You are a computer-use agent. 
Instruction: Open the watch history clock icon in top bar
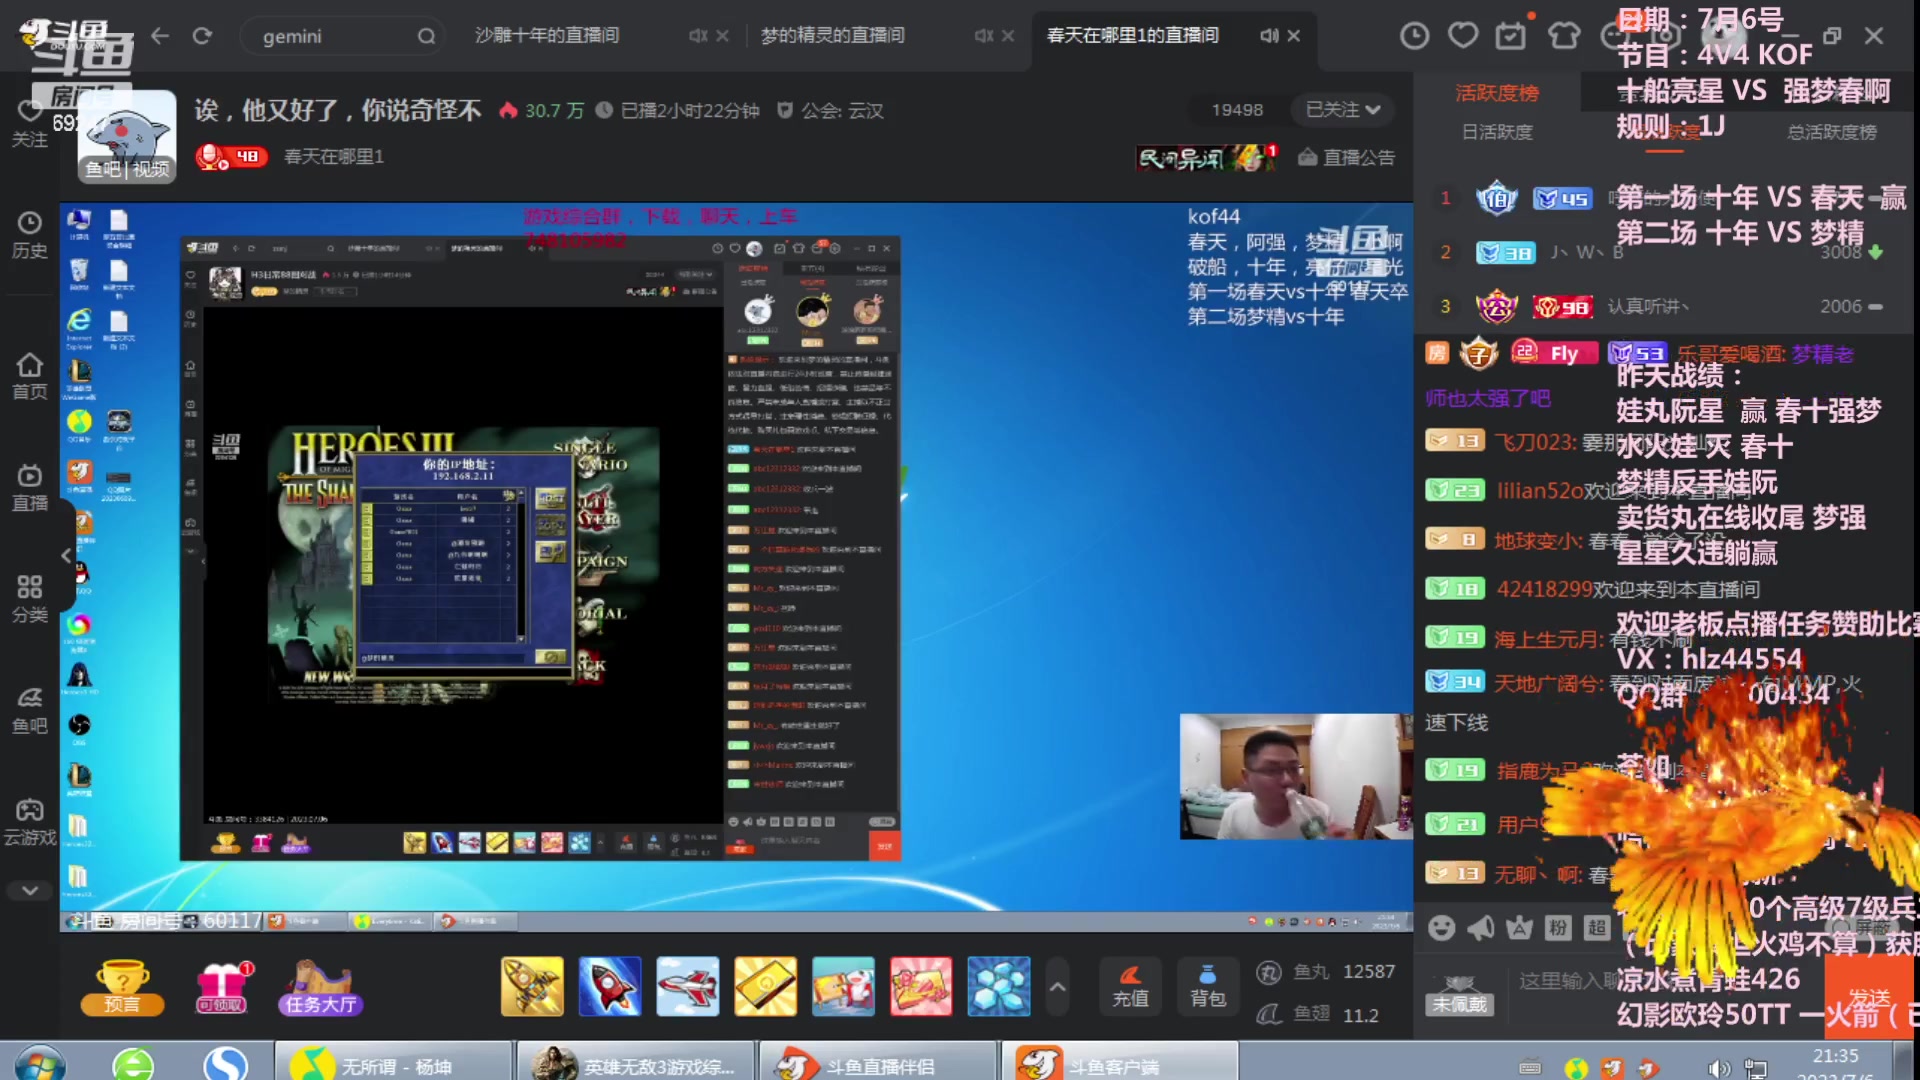[x=1414, y=36]
